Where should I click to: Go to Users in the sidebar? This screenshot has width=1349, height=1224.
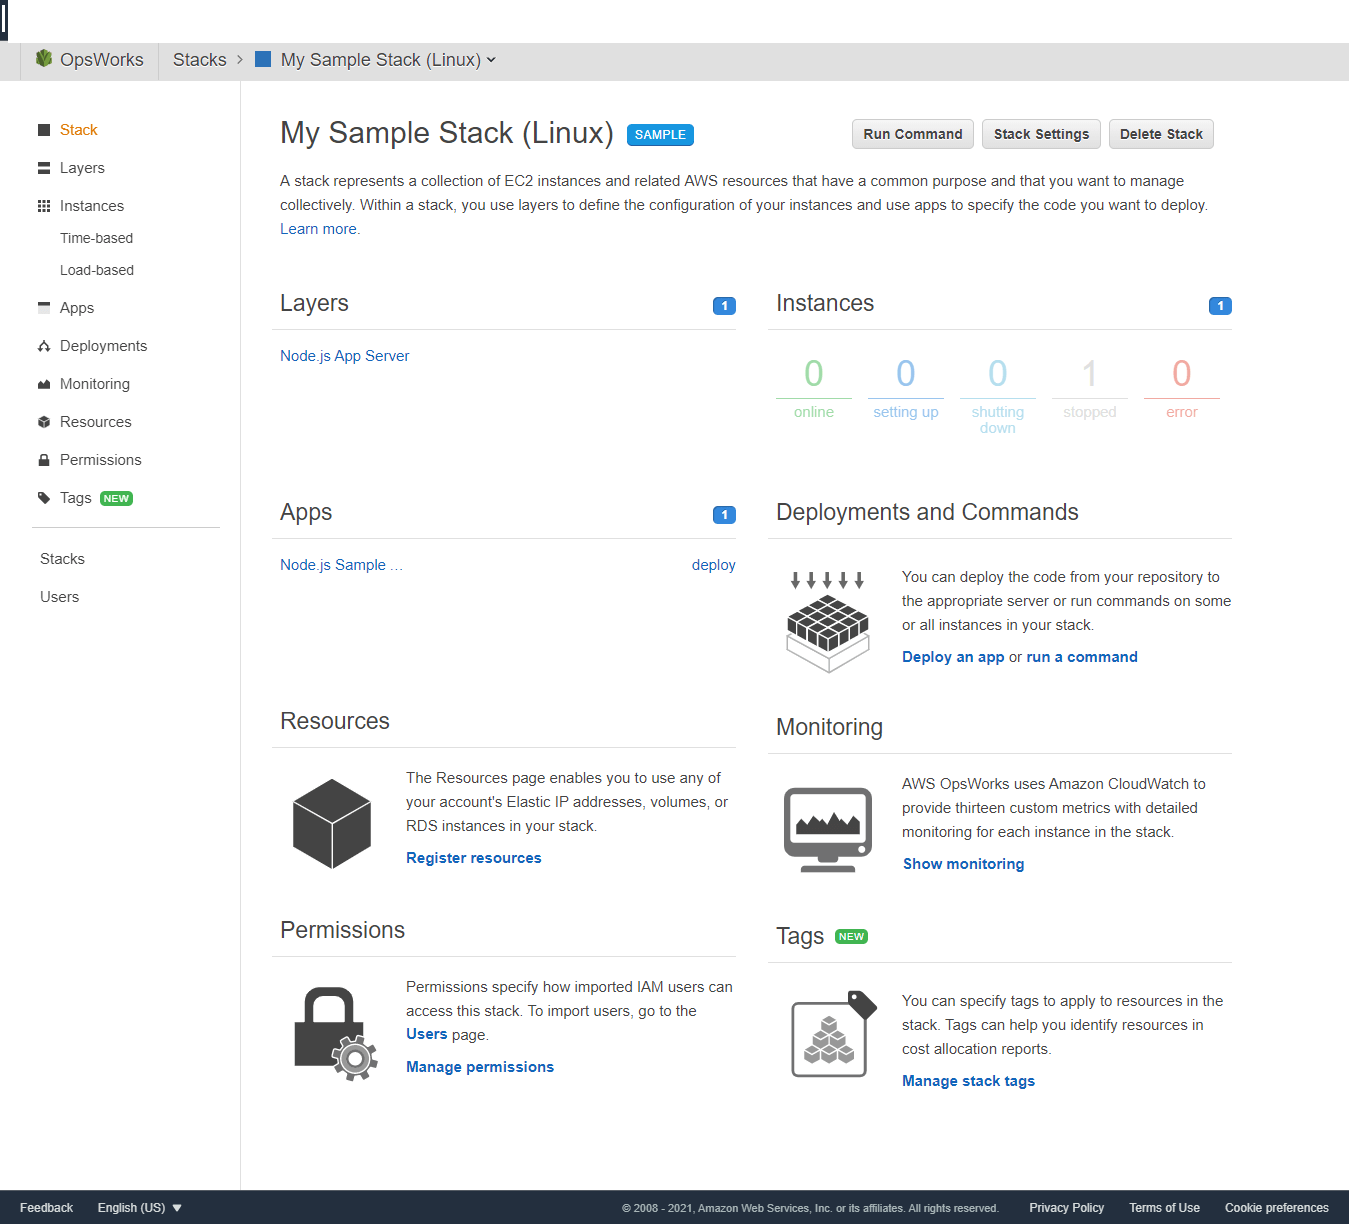[x=59, y=597]
